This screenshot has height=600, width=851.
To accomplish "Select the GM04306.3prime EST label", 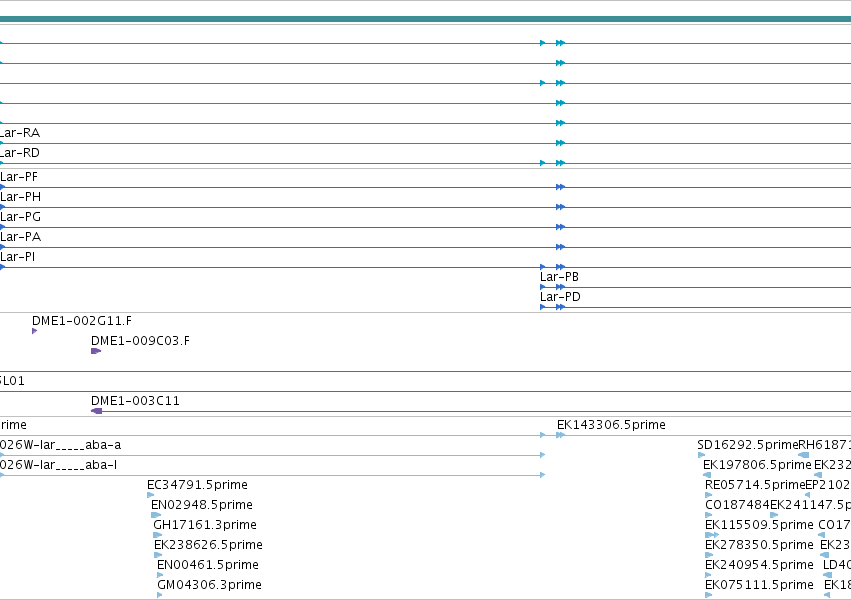I will (209, 585).
